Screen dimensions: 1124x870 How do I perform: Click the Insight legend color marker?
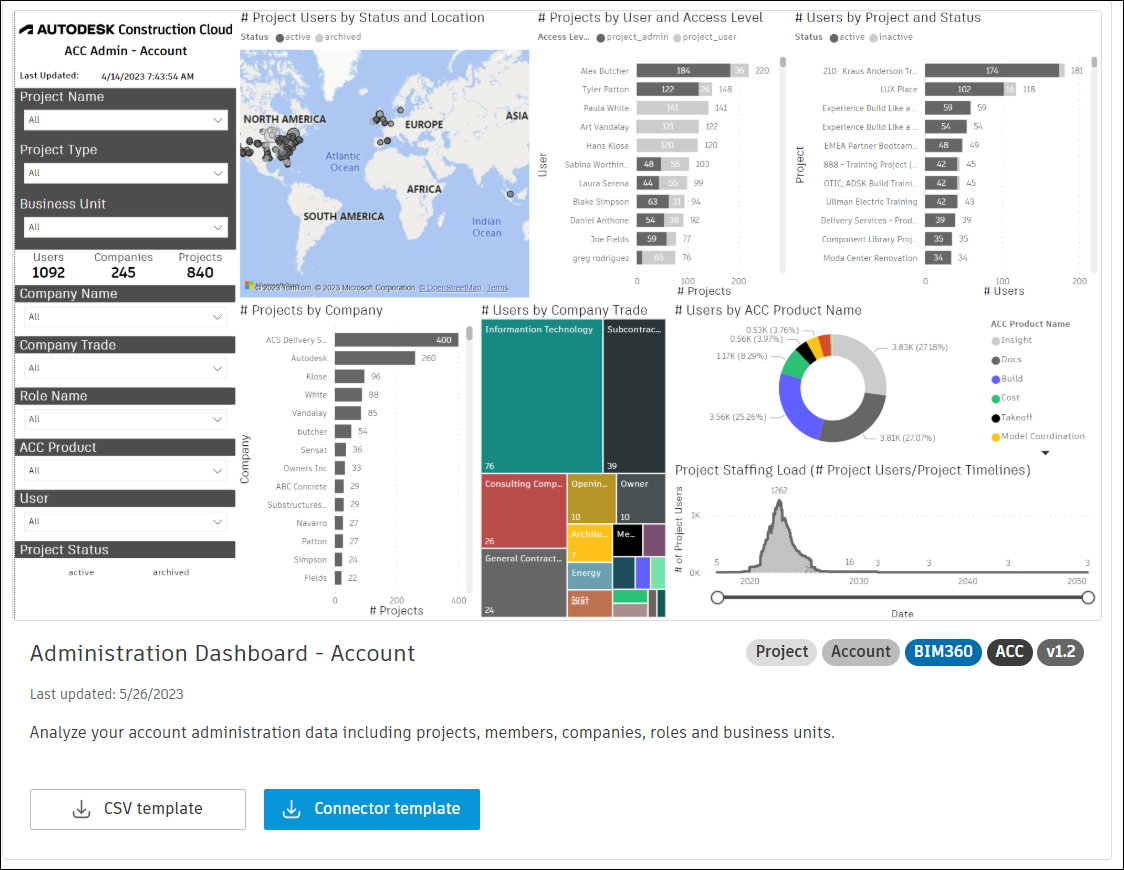pyautogui.click(x=996, y=341)
